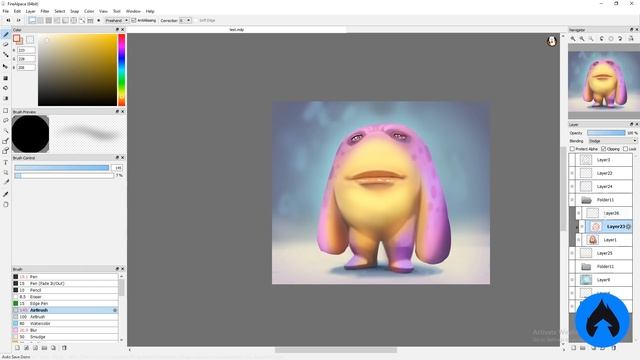Click the R value input field
This screenshot has height=360, width=640.
click(26, 50)
